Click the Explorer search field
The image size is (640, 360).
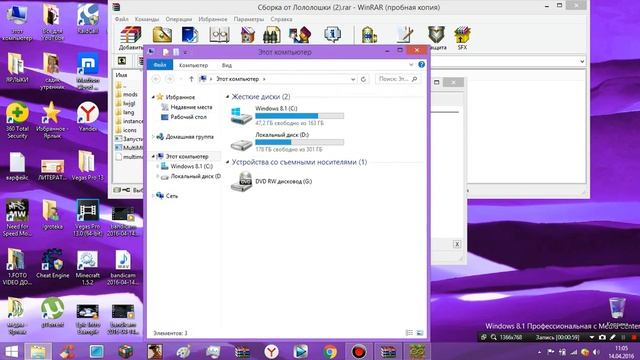coord(398,79)
